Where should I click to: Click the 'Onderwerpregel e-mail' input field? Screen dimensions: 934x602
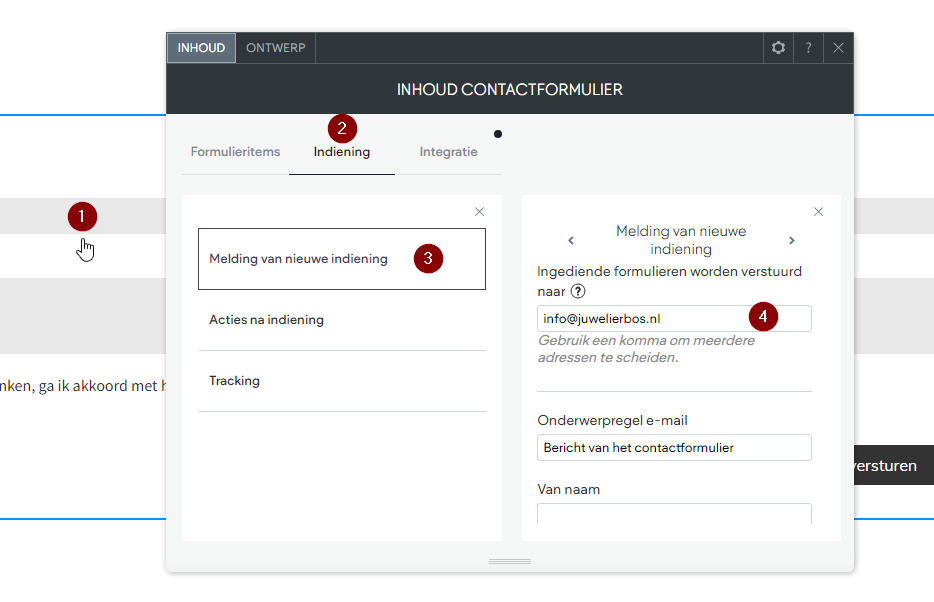pos(674,447)
